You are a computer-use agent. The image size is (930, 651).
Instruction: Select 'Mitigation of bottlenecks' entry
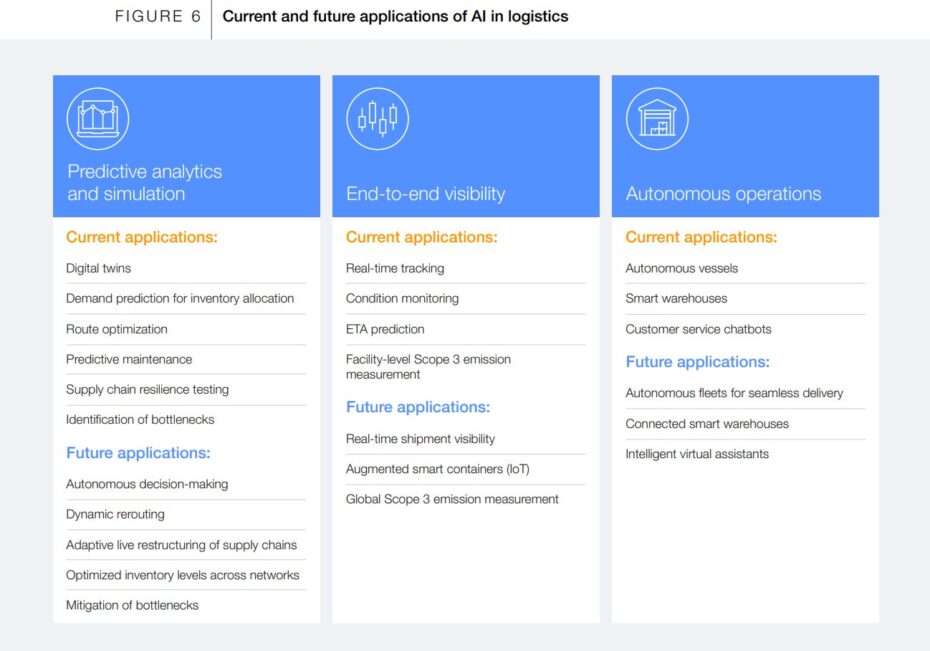(x=132, y=605)
